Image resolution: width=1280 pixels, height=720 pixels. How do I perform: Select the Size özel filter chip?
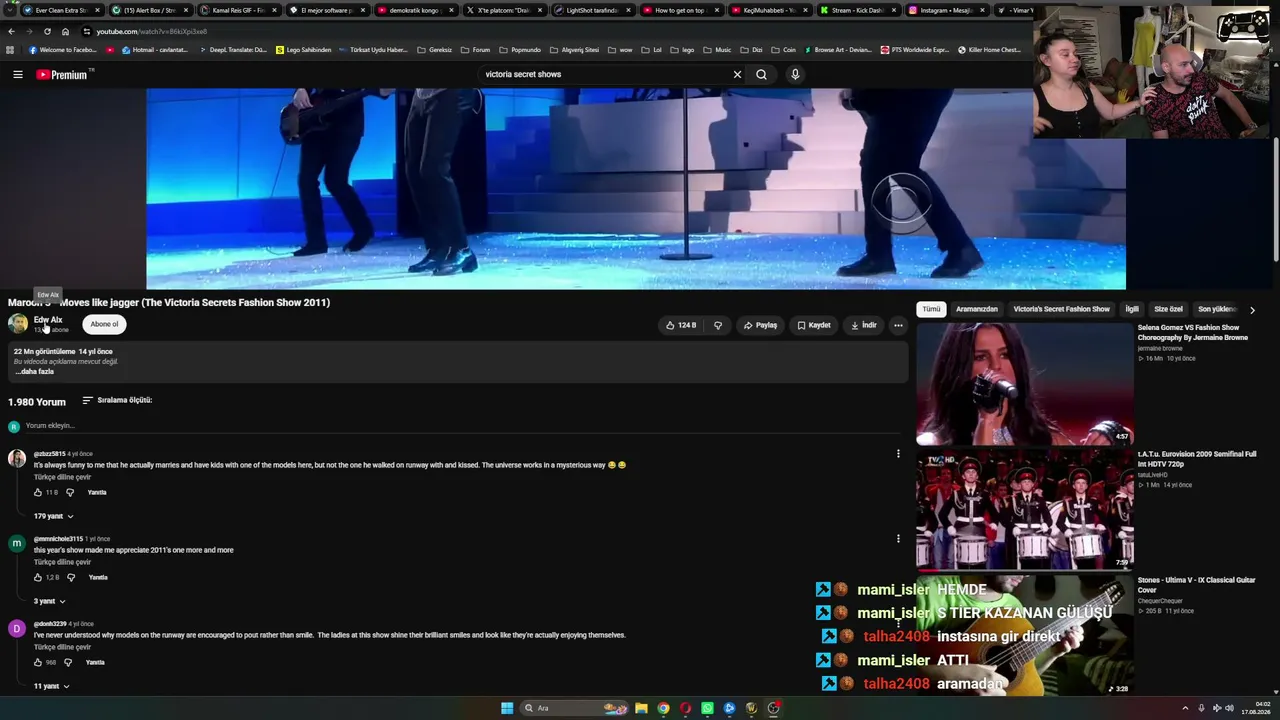[1168, 309]
